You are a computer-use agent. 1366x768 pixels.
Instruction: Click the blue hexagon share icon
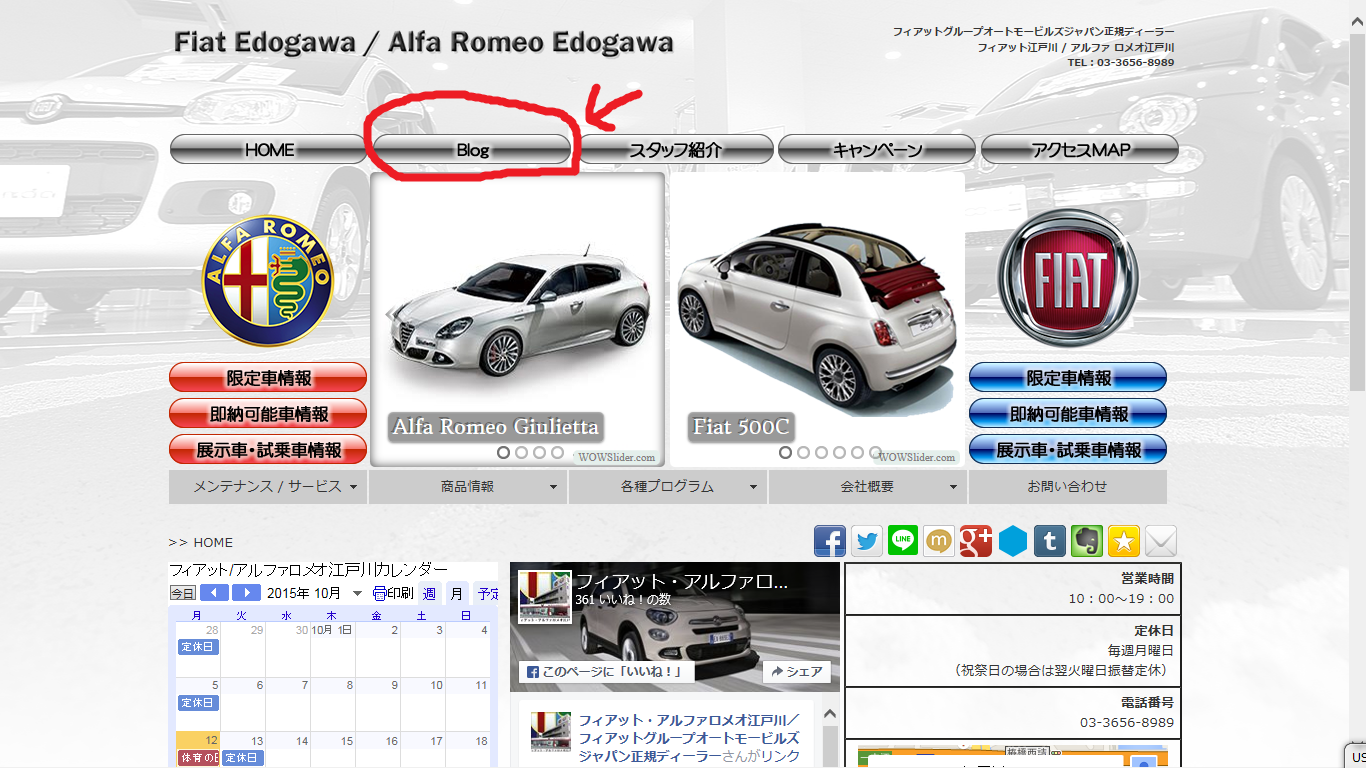click(x=1013, y=541)
